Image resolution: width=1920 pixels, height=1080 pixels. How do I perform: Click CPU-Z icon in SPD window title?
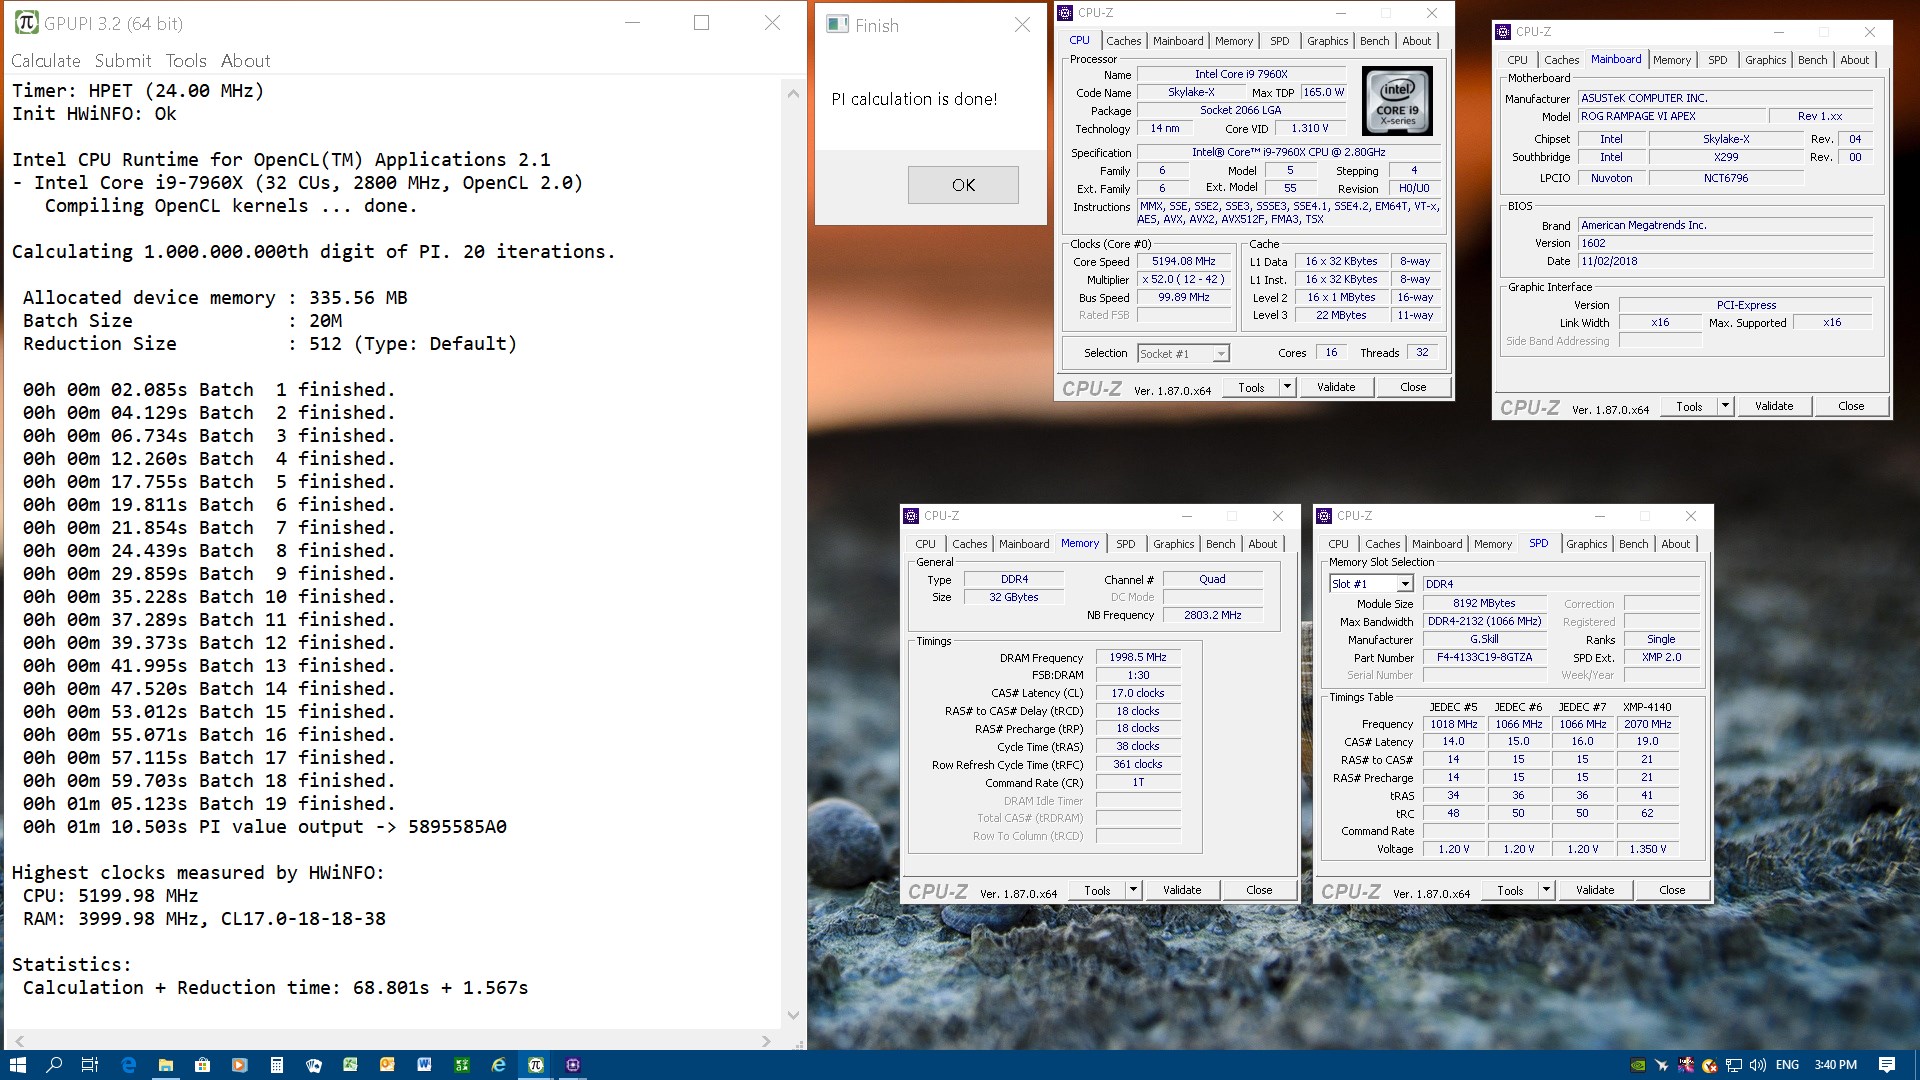click(x=1324, y=516)
